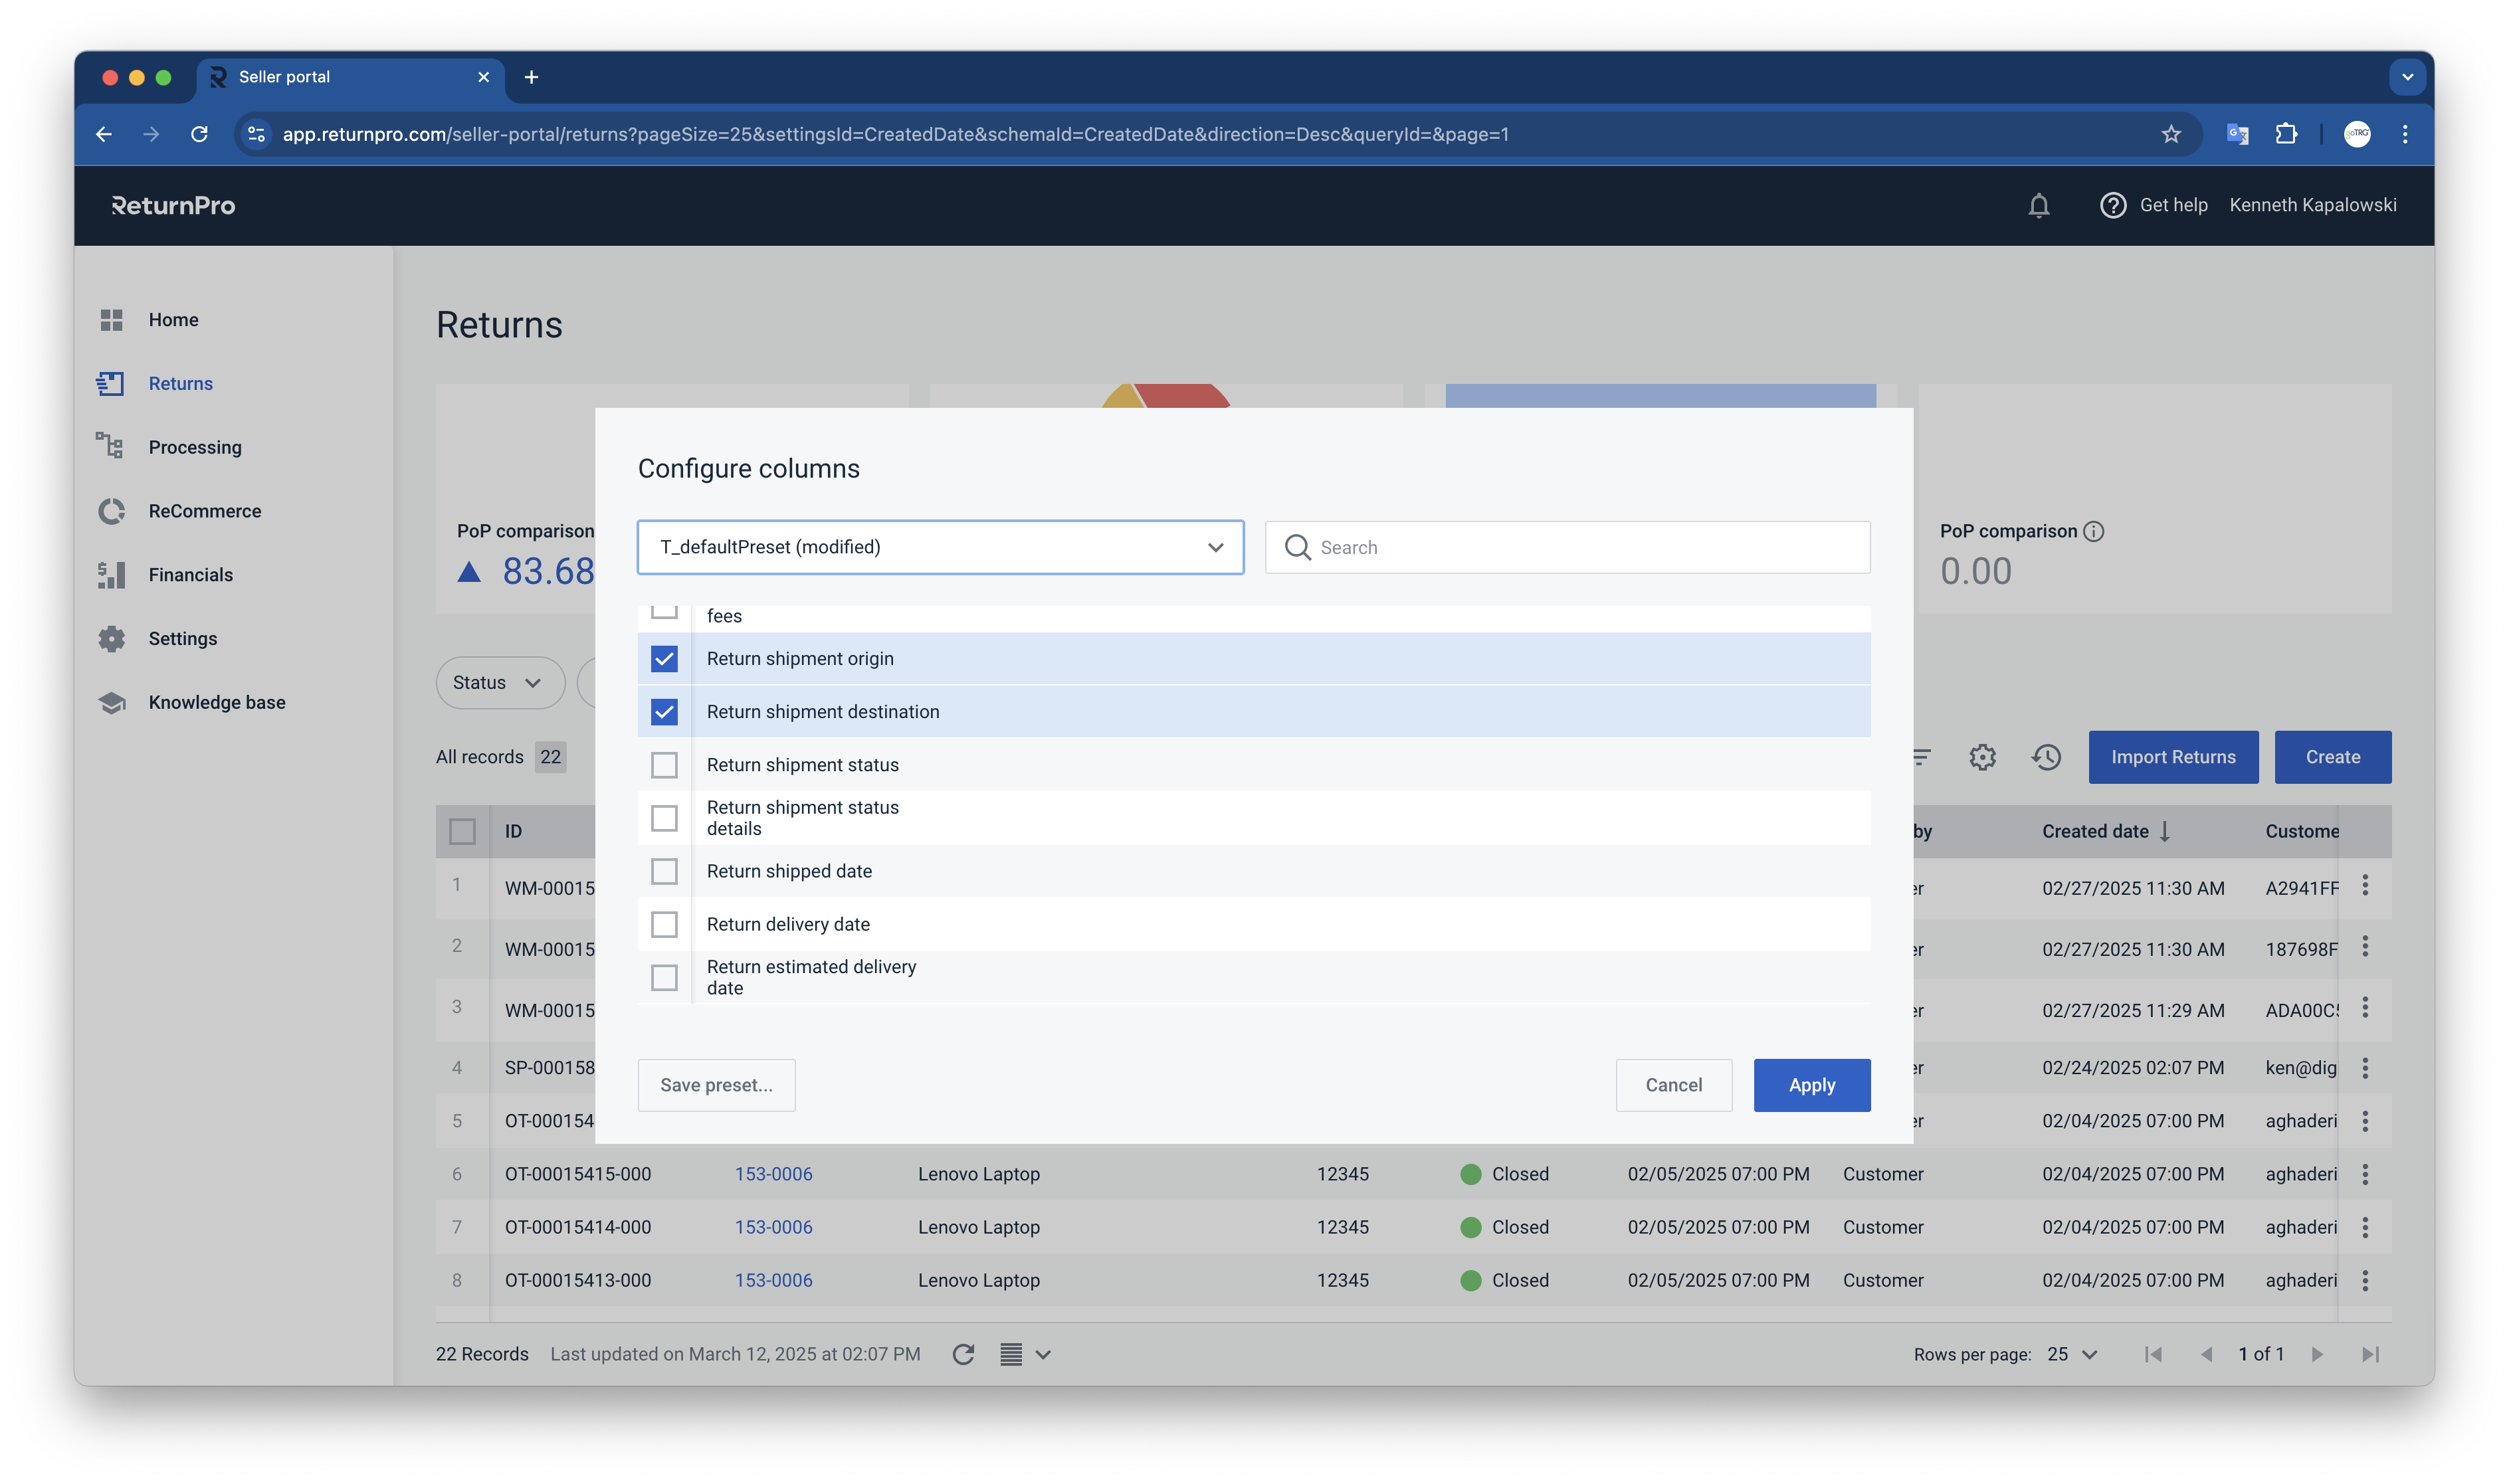Image resolution: width=2509 pixels, height=1484 pixels.
Task: Open the history icon above the table
Action: 2046,757
